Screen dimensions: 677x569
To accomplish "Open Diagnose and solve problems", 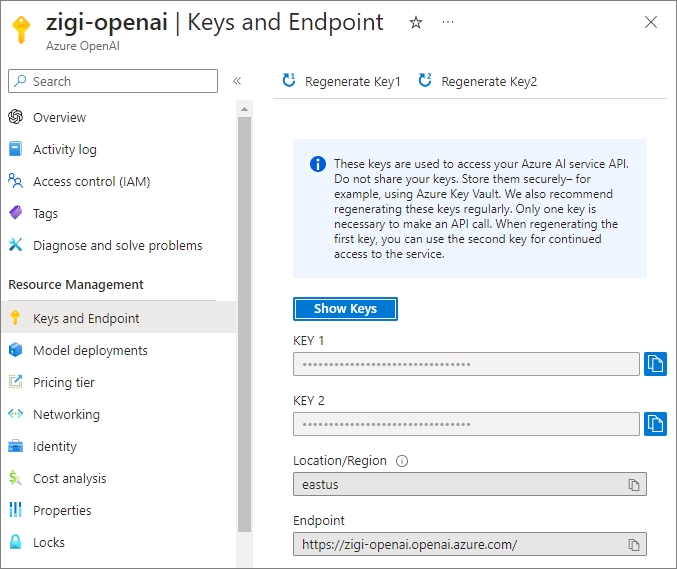I will coord(118,245).
